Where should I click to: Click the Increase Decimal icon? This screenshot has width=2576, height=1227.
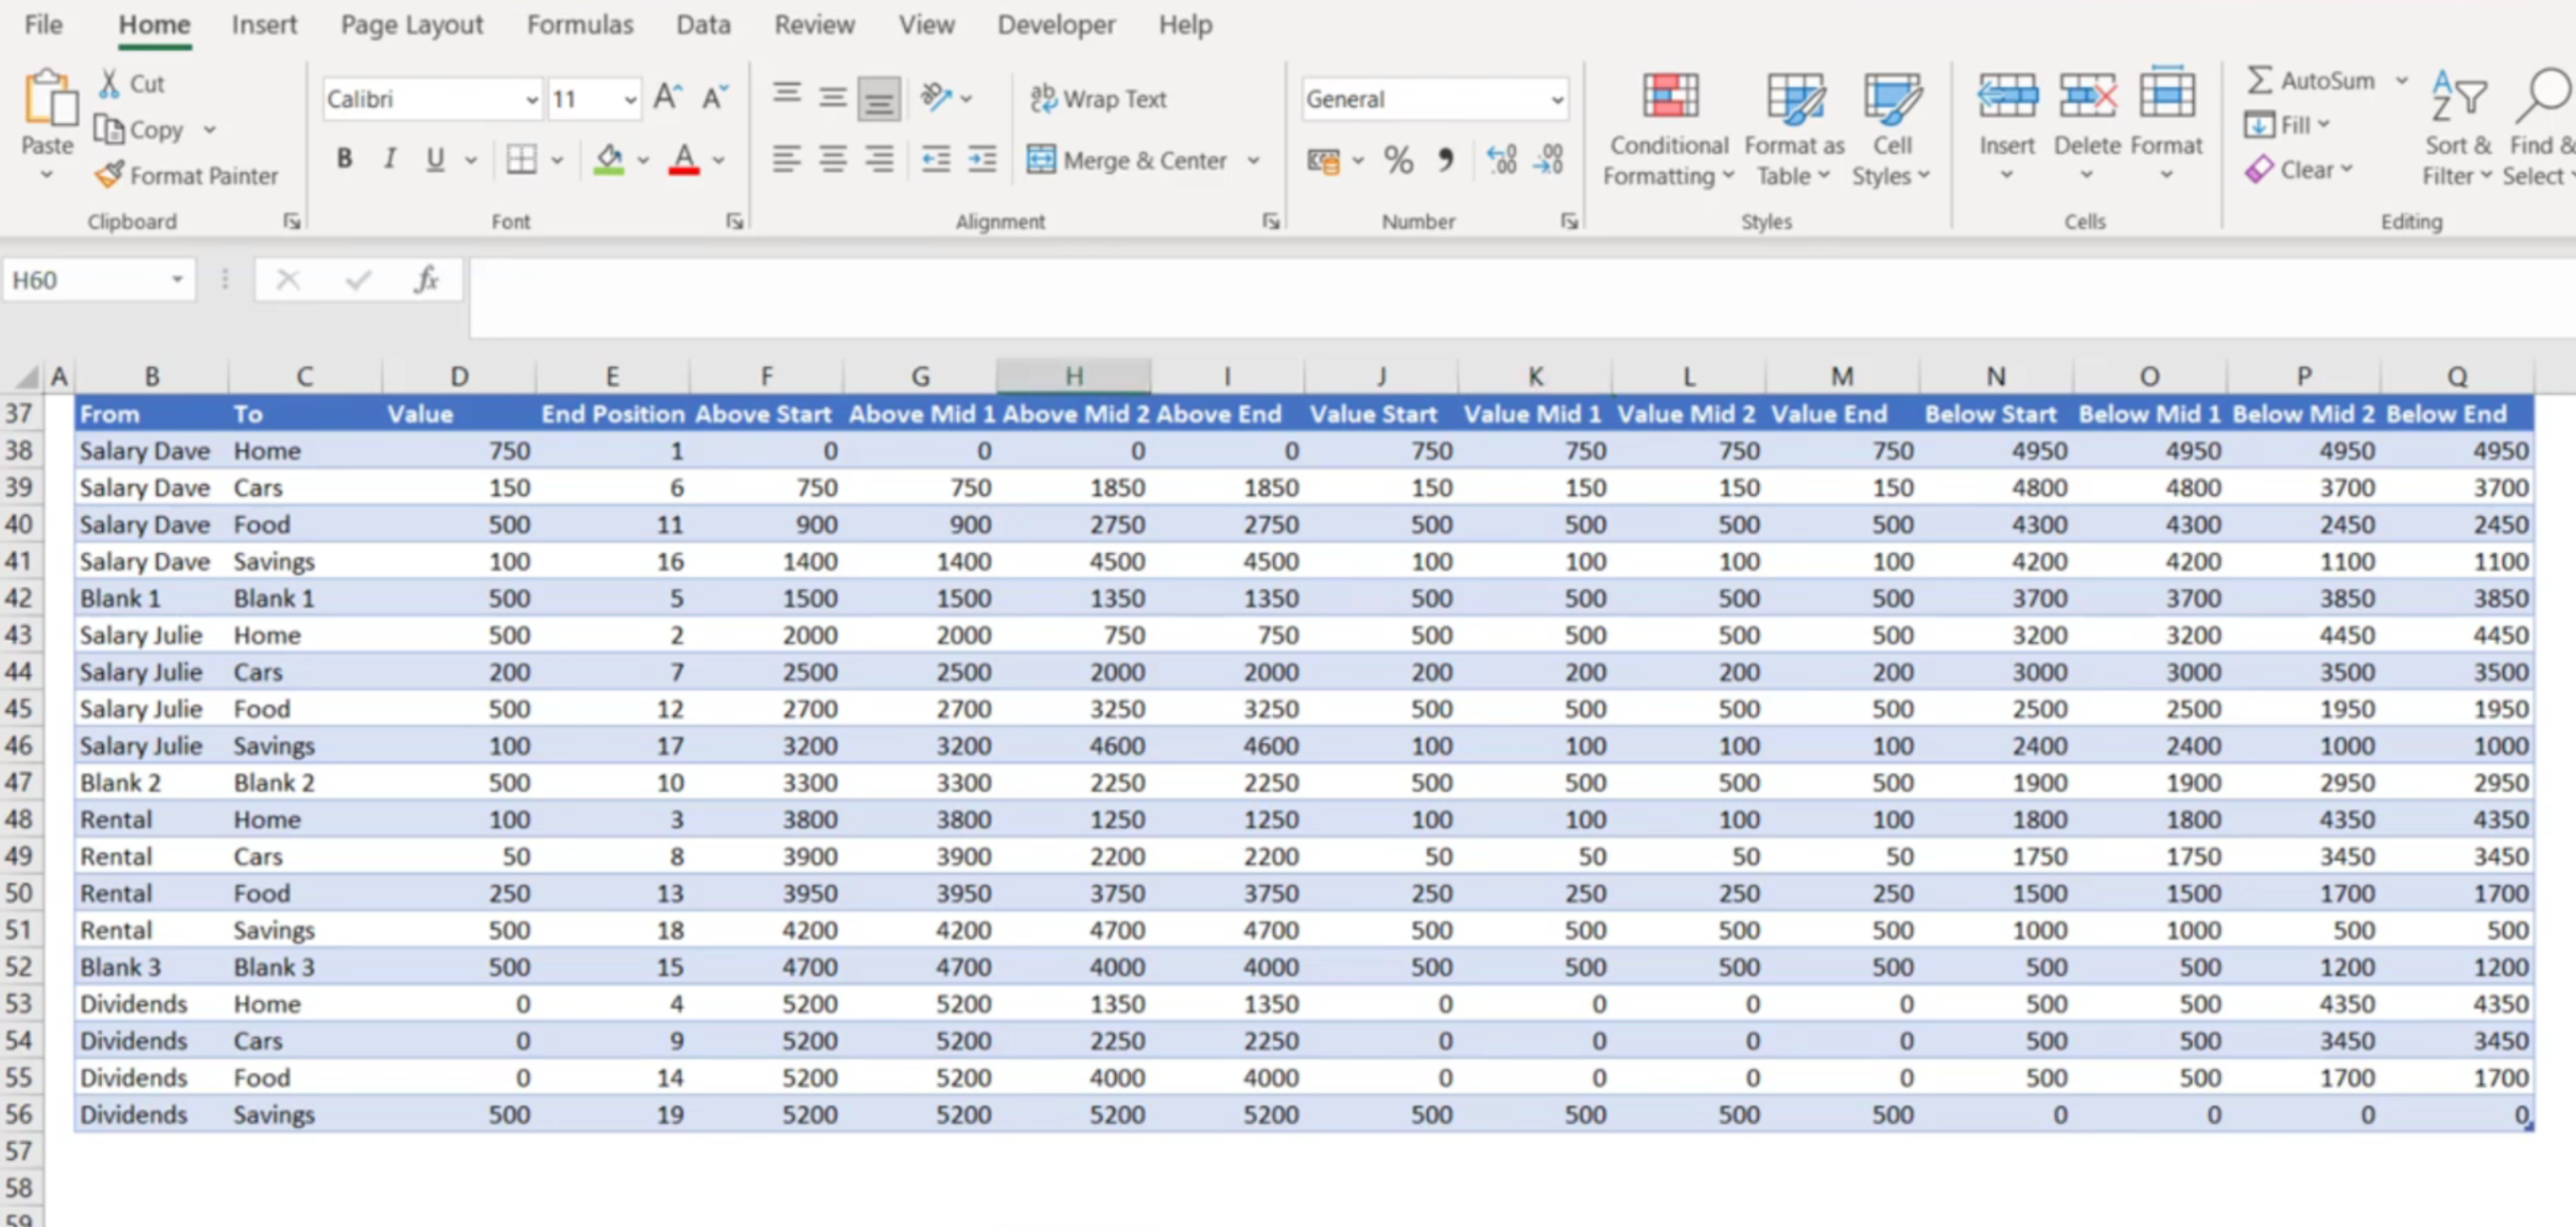1501,160
